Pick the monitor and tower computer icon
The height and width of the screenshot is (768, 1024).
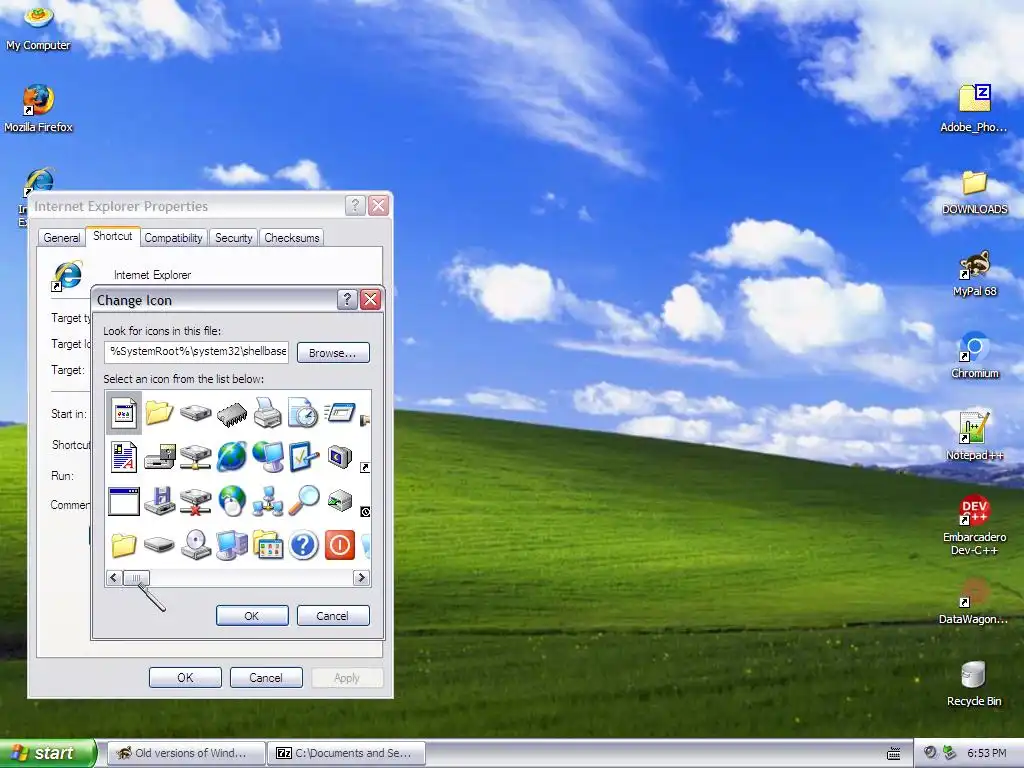(232, 545)
